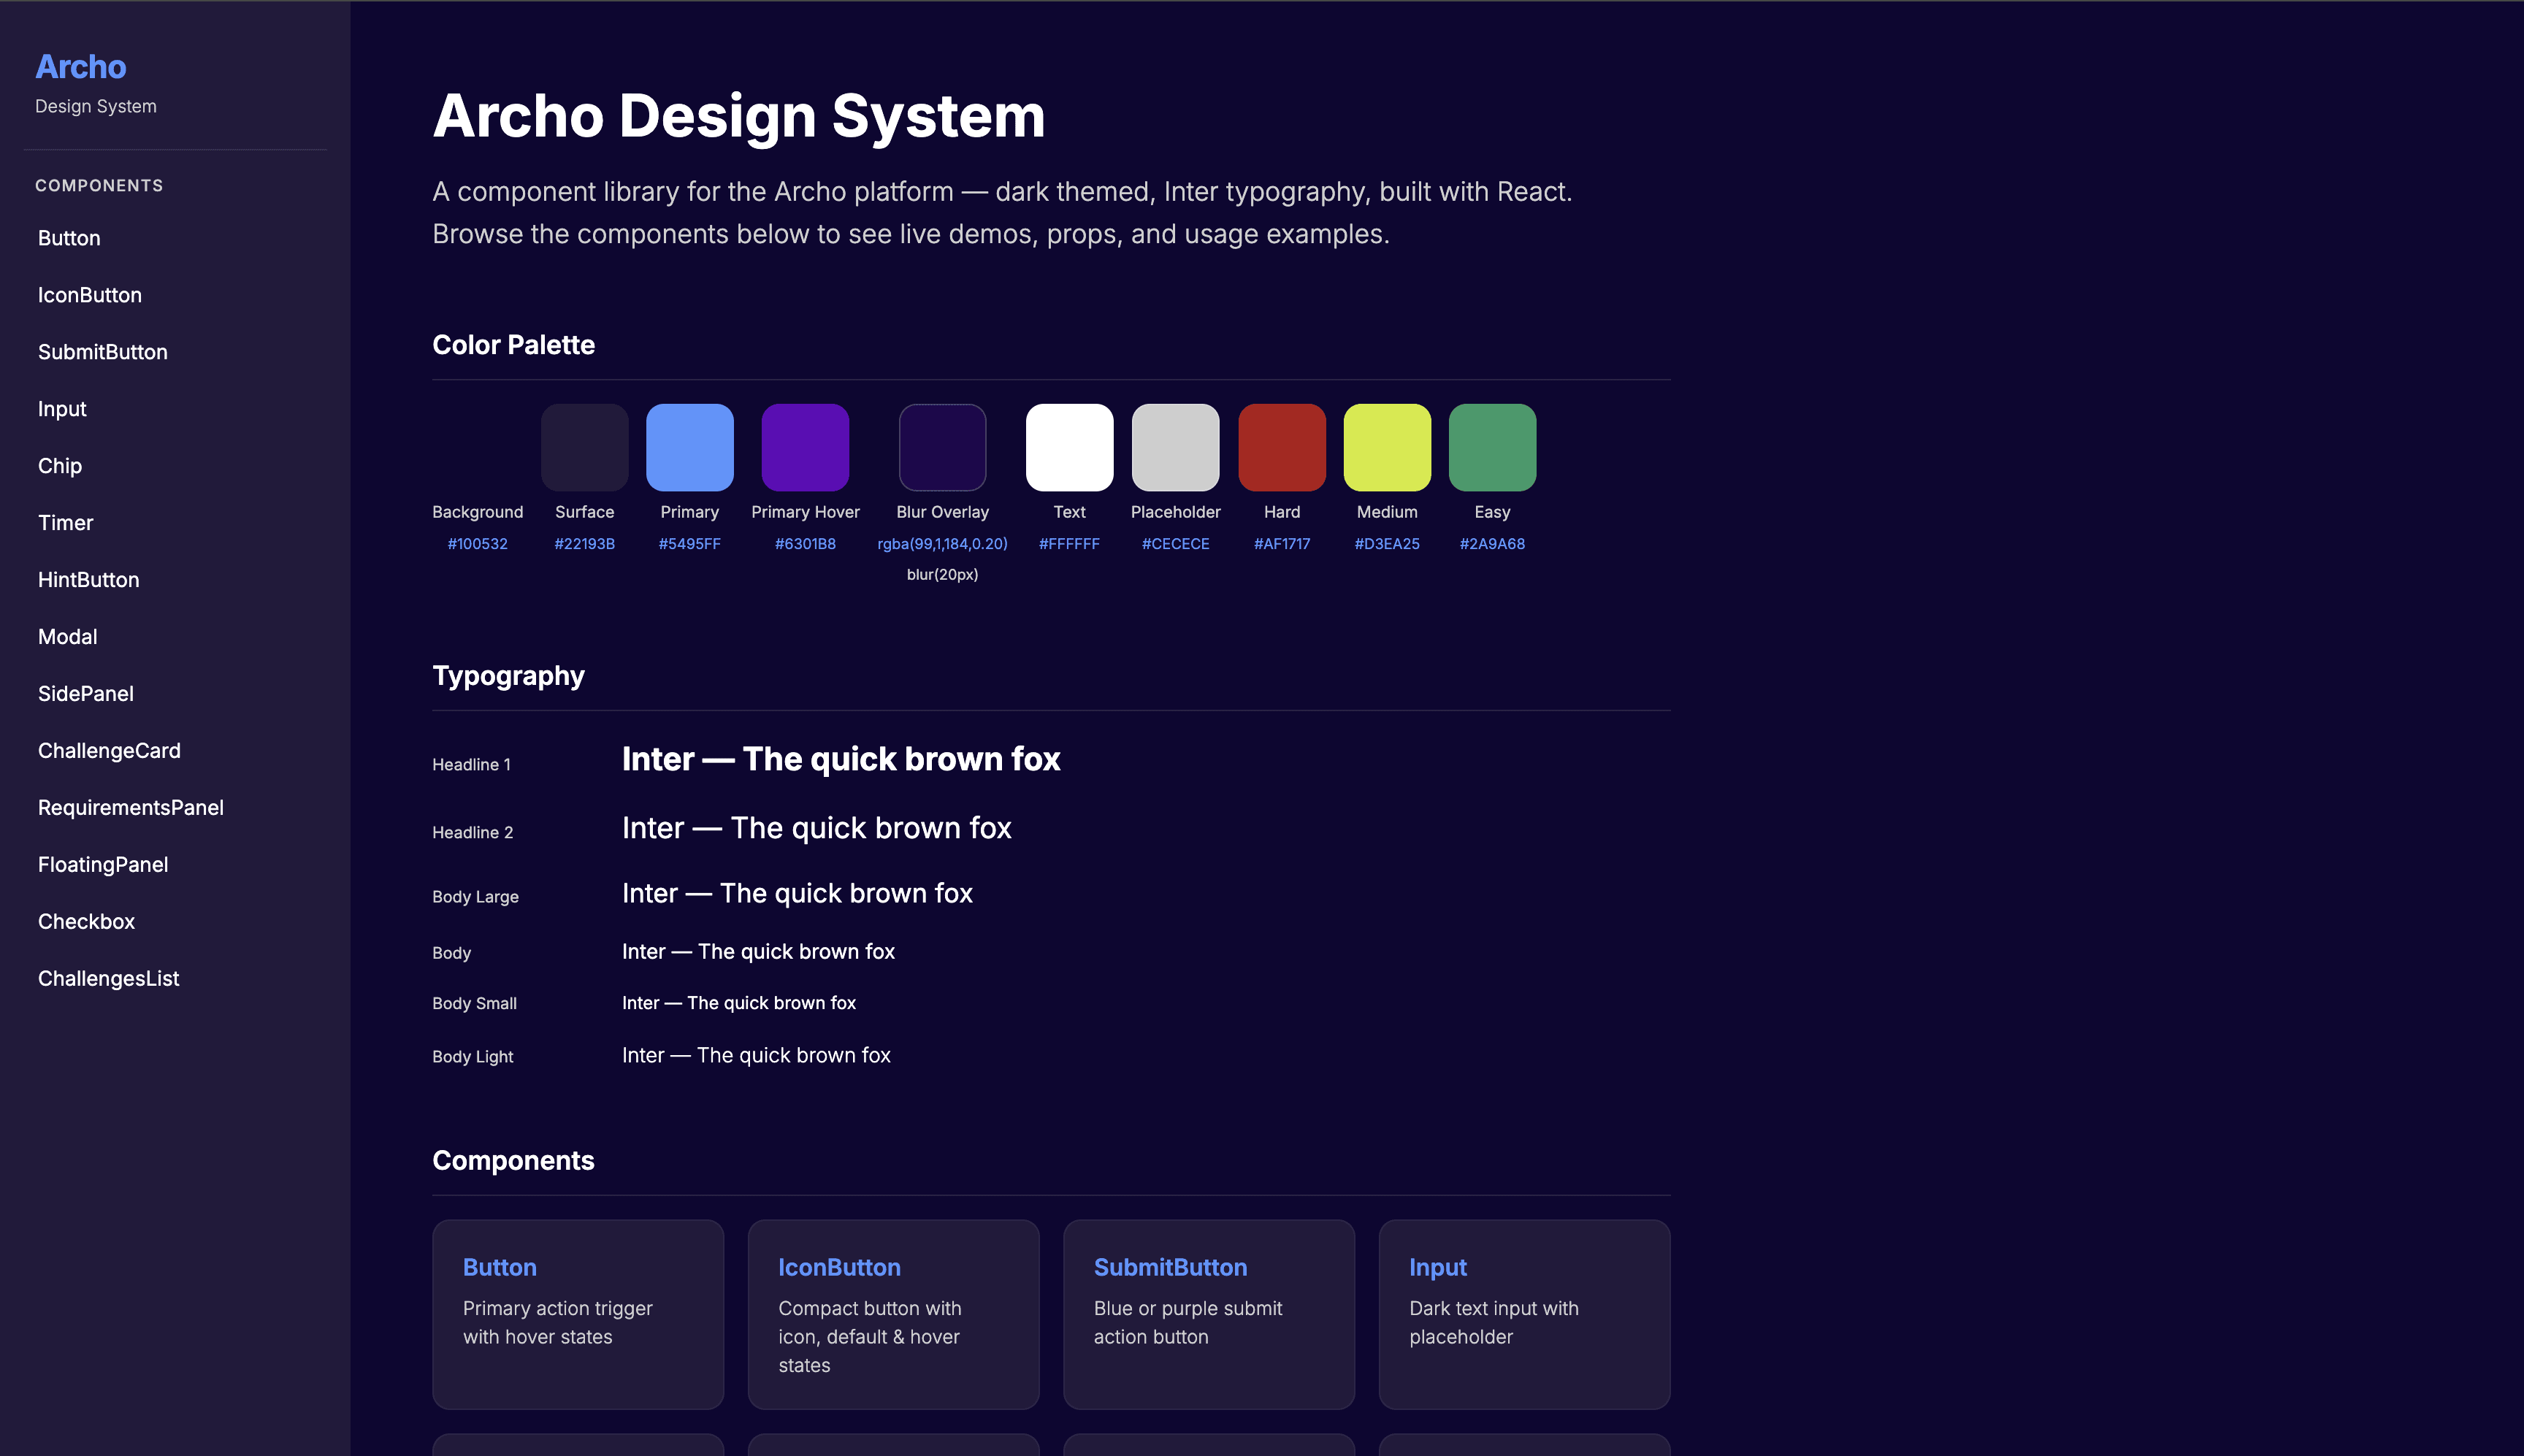This screenshot has width=2524, height=1456.
Task: Click the Archo logo in sidebar
Action: tap(81, 67)
